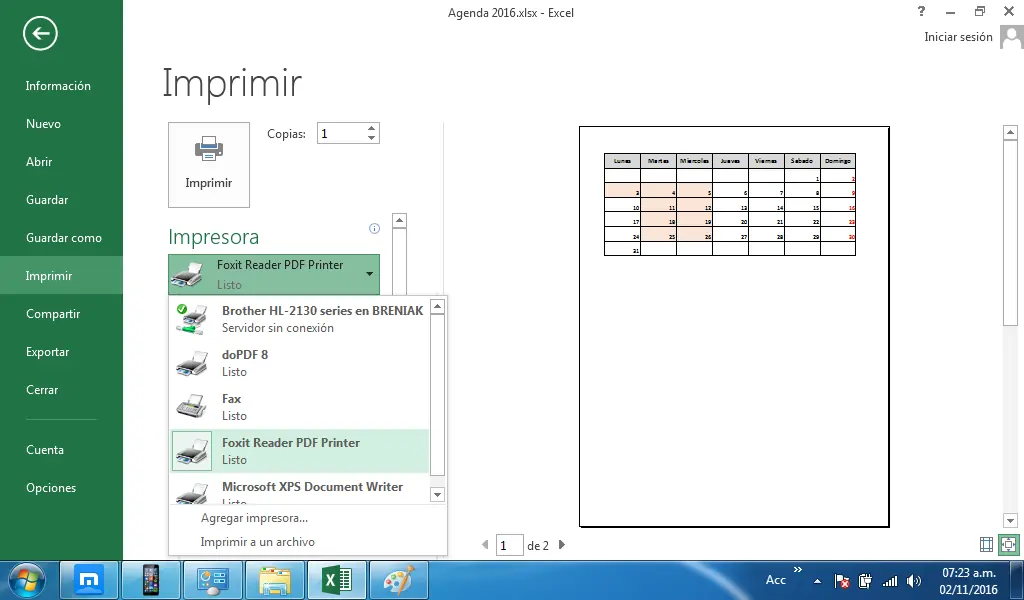Choose the doPDF 8 printer
This screenshot has height=600, width=1024.
pos(300,363)
